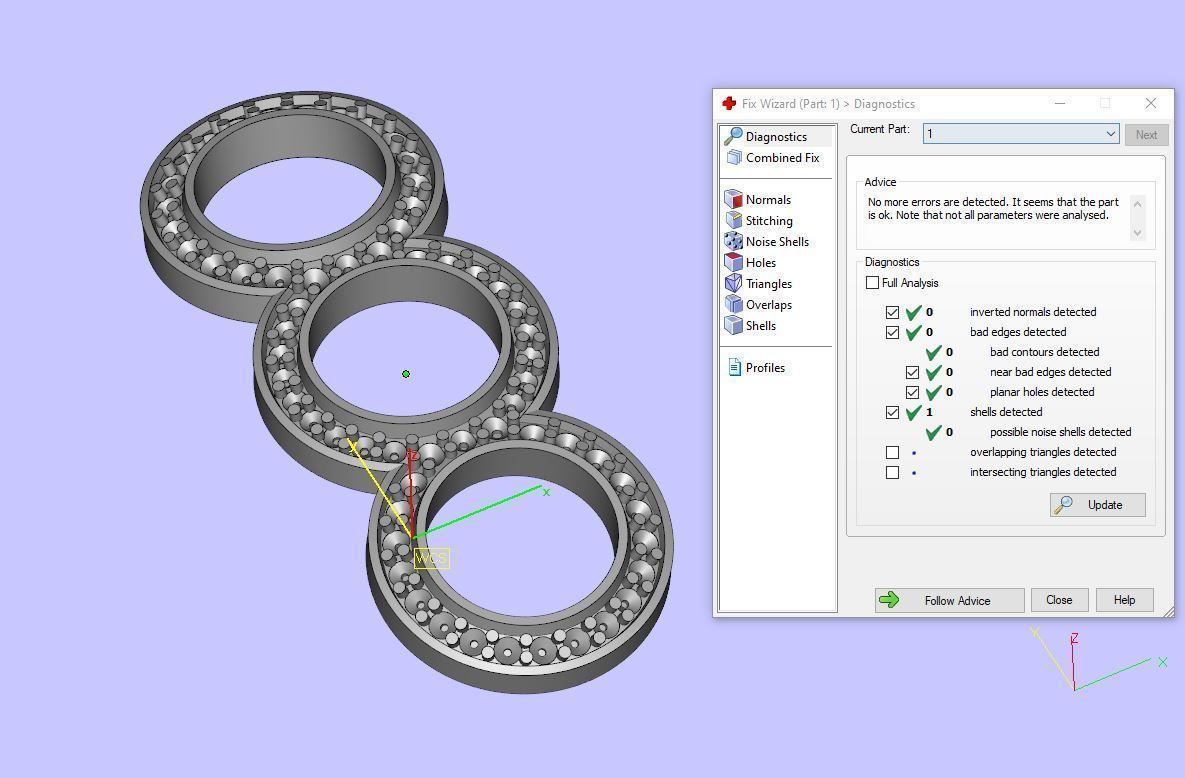Uncheck near bad edges detected checkbox
This screenshot has width=1185, height=778.
(912, 372)
